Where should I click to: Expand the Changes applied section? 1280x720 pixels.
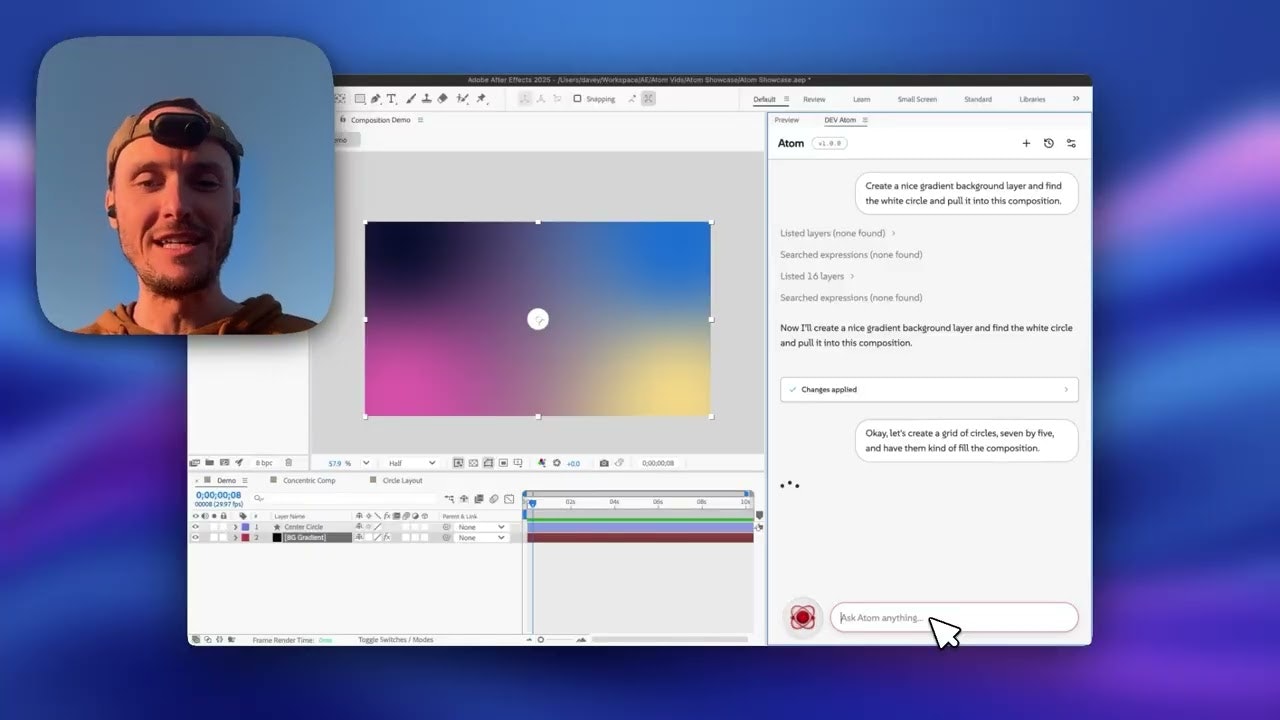pos(929,390)
